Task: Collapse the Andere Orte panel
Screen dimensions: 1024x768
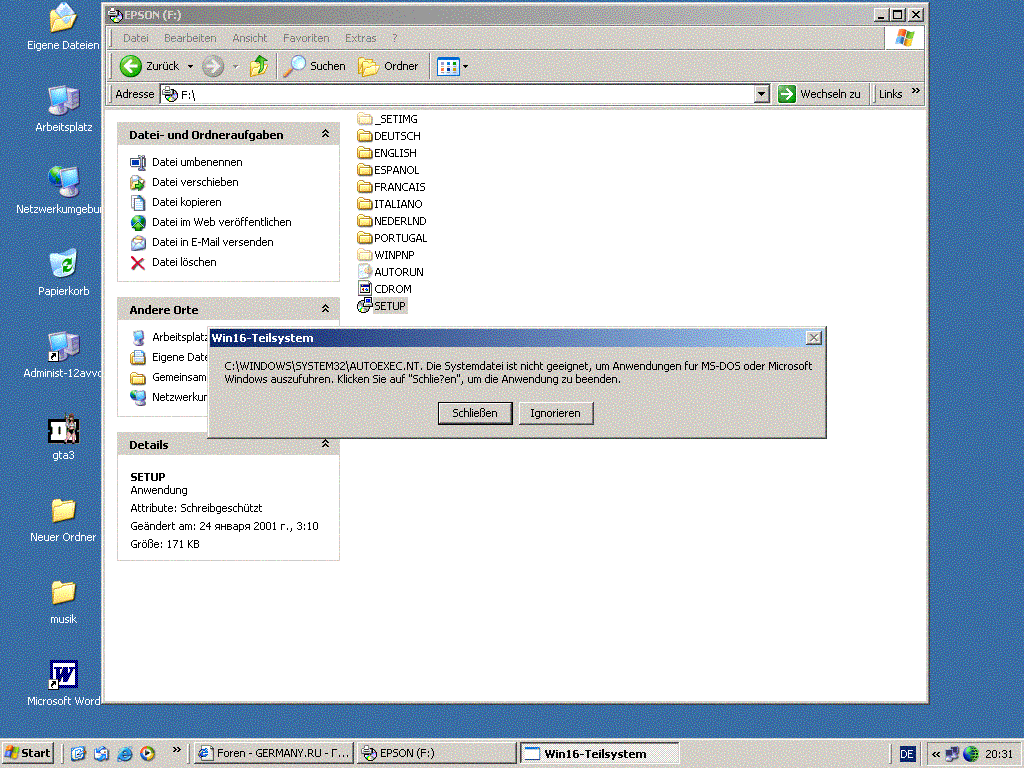Action: 325,309
